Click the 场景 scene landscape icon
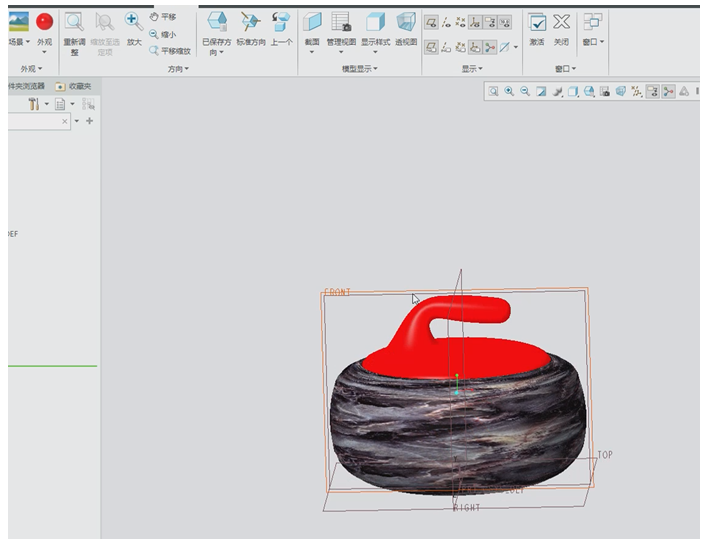Screen dimensions: 705x546 (x=18, y=22)
